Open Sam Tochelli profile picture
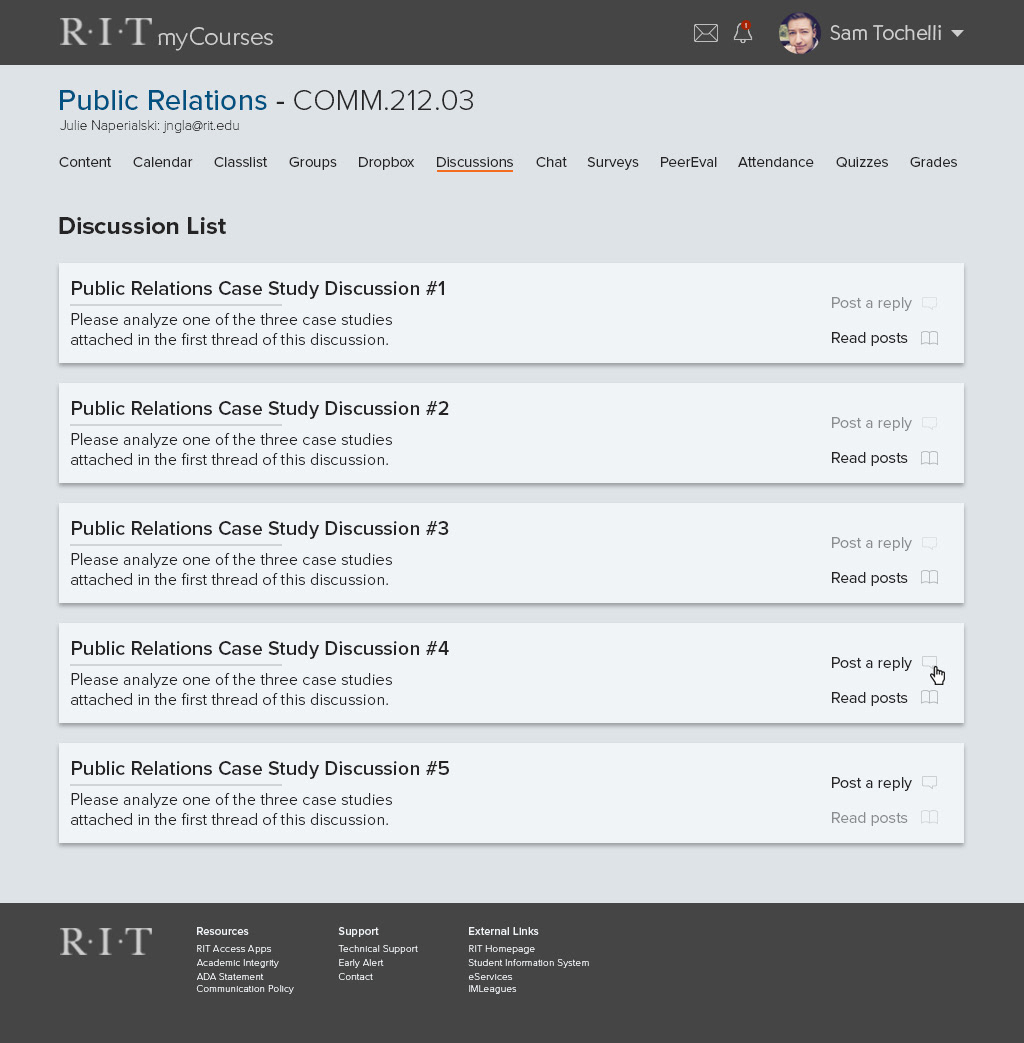 tap(799, 33)
